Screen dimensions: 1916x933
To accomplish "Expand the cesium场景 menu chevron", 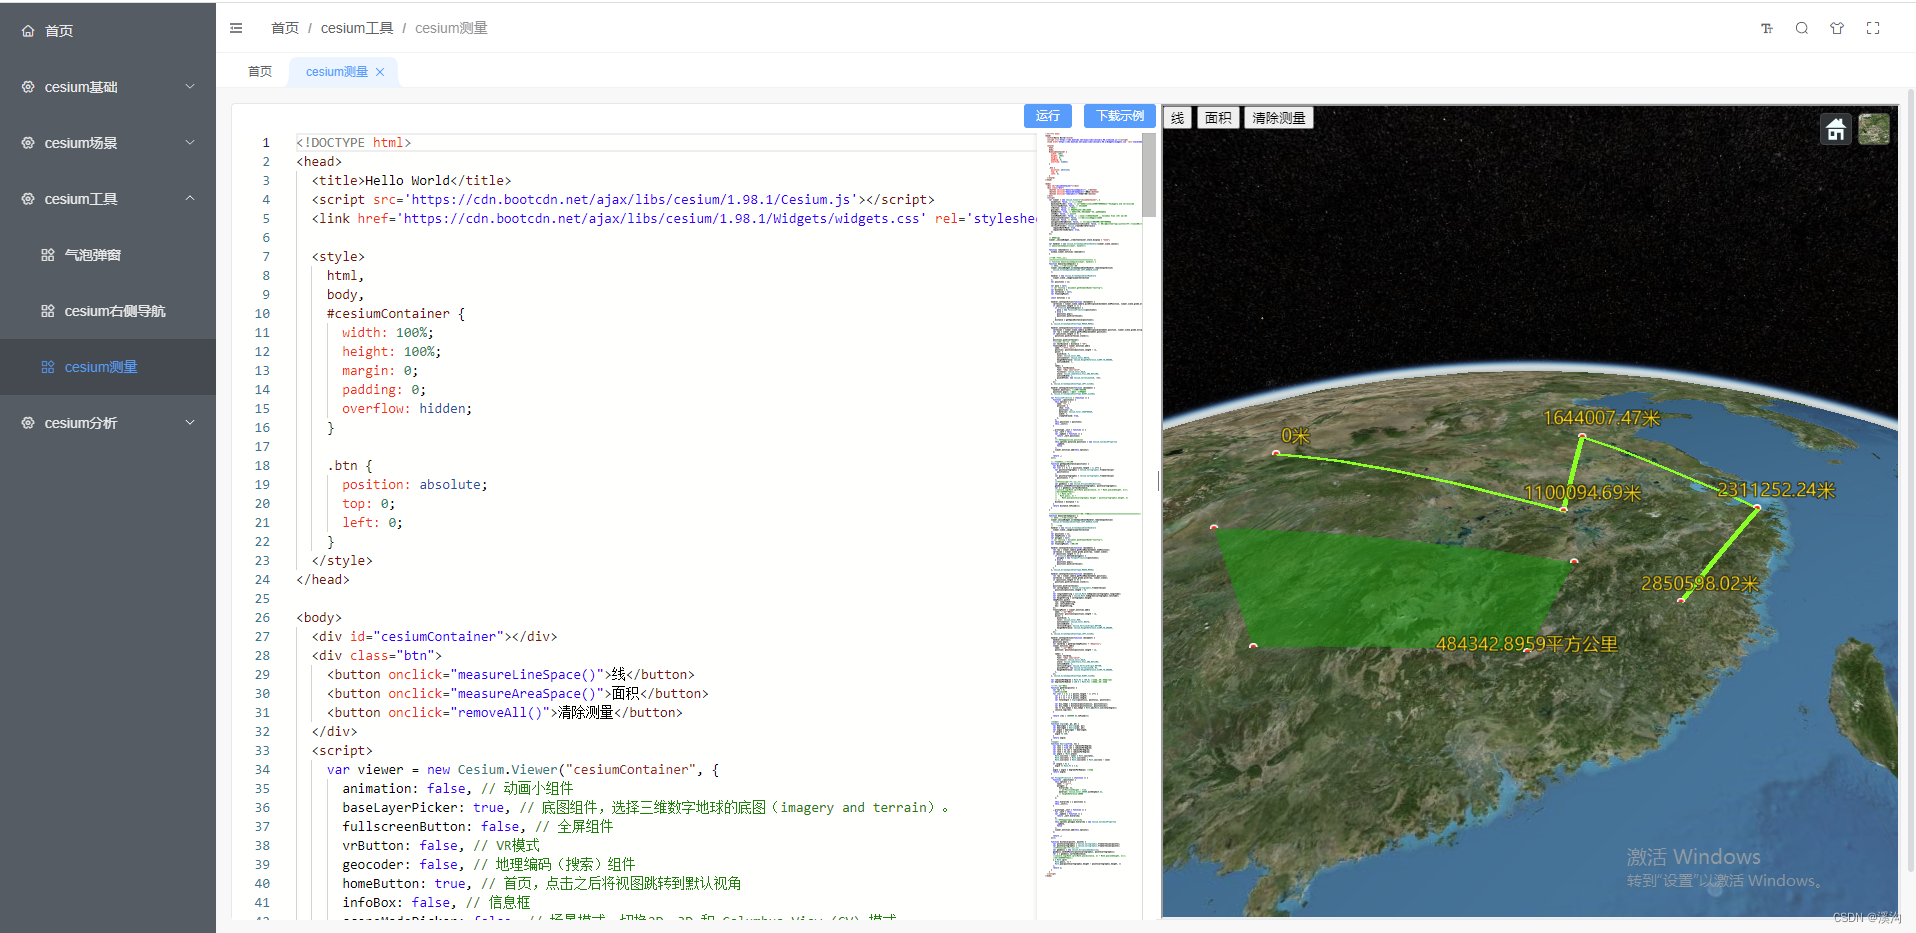I will pos(190,143).
